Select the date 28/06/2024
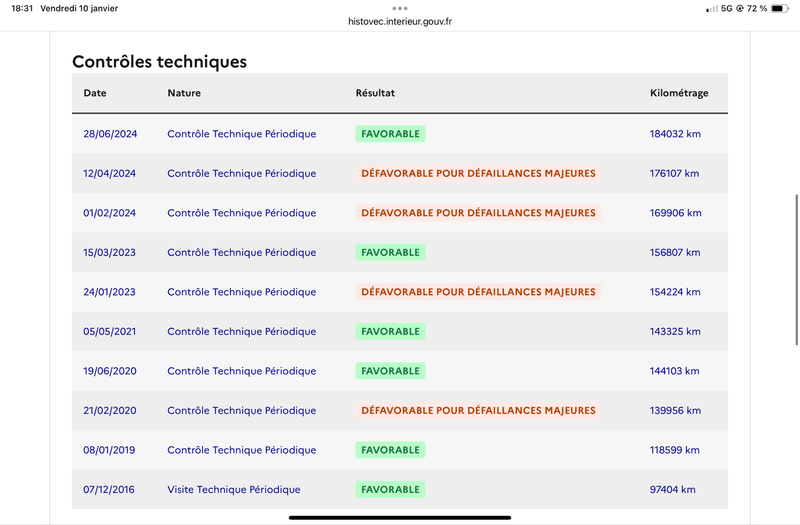 [x=110, y=134]
